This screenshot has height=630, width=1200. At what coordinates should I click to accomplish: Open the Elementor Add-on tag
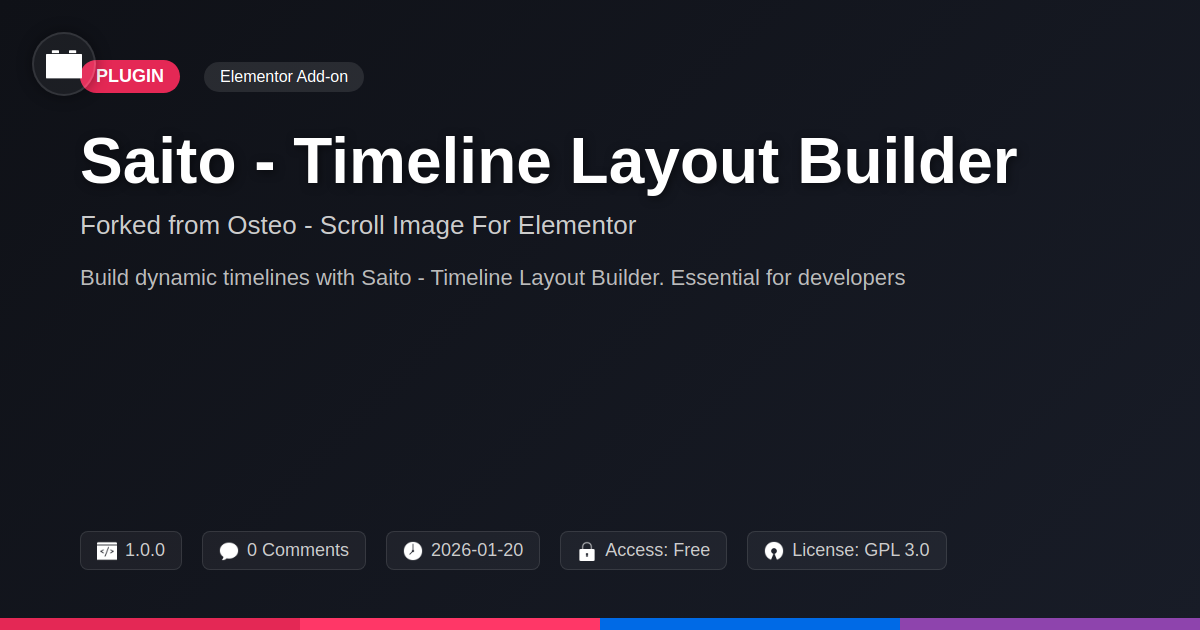pyautogui.click(x=284, y=77)
